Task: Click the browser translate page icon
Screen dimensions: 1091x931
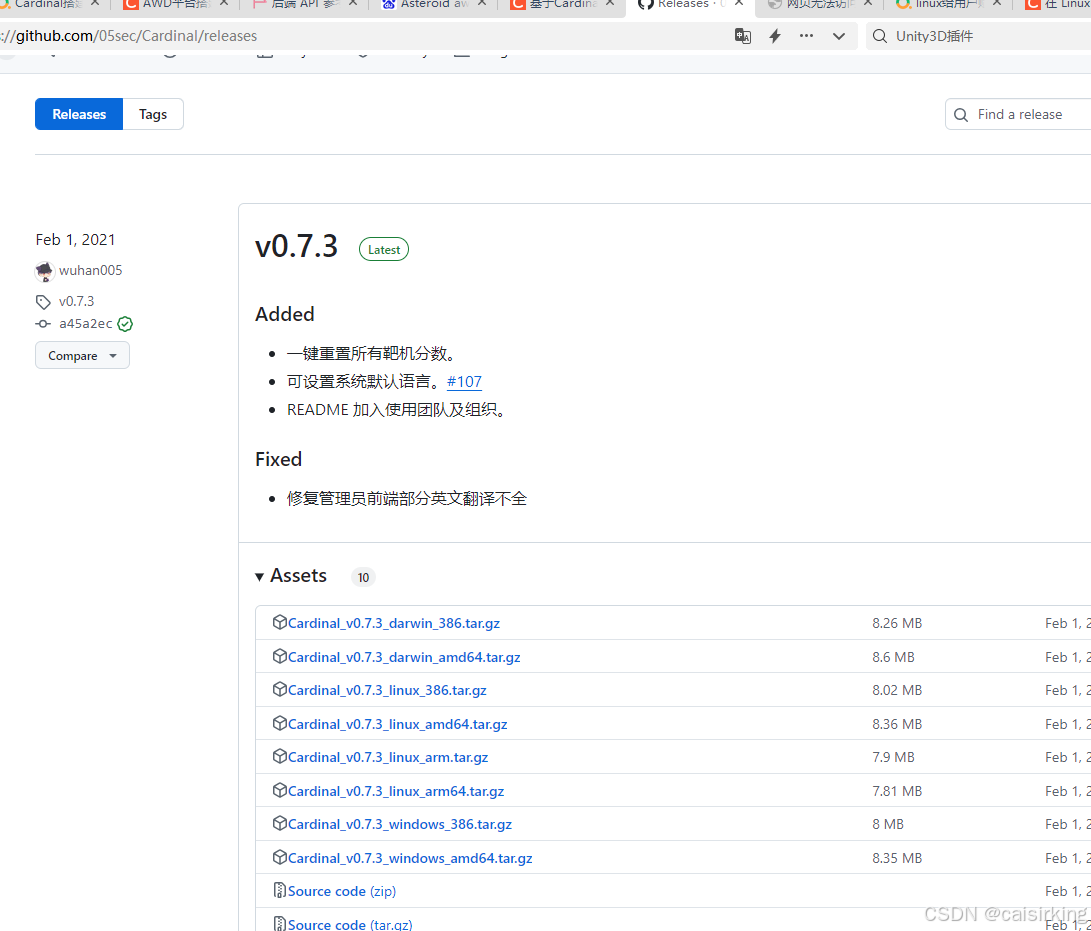Action: 742,36
